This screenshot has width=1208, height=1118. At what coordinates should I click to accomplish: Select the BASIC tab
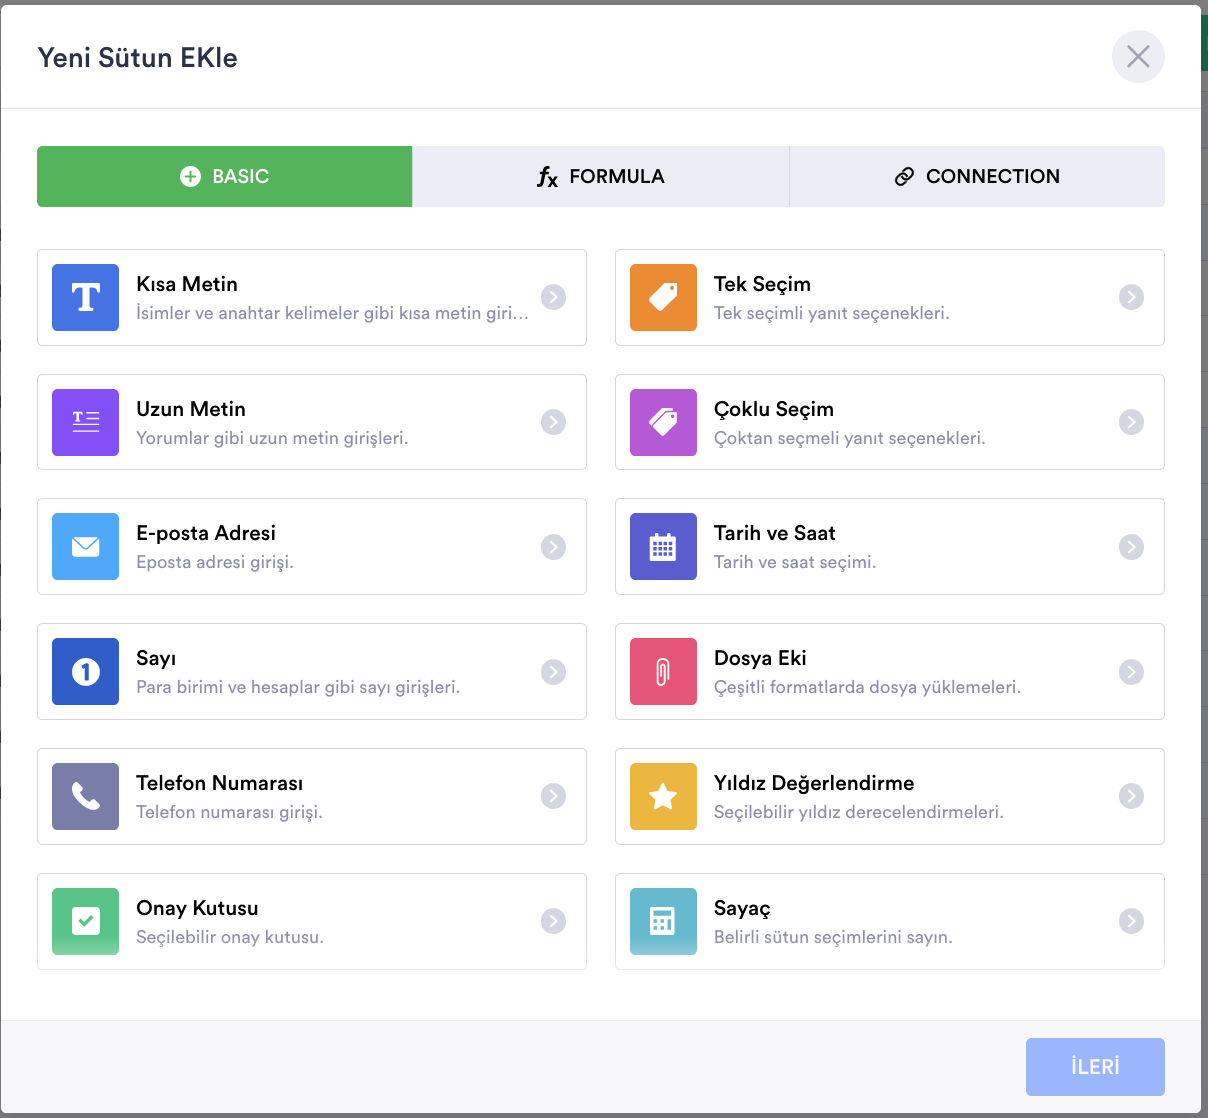[225, 177]
